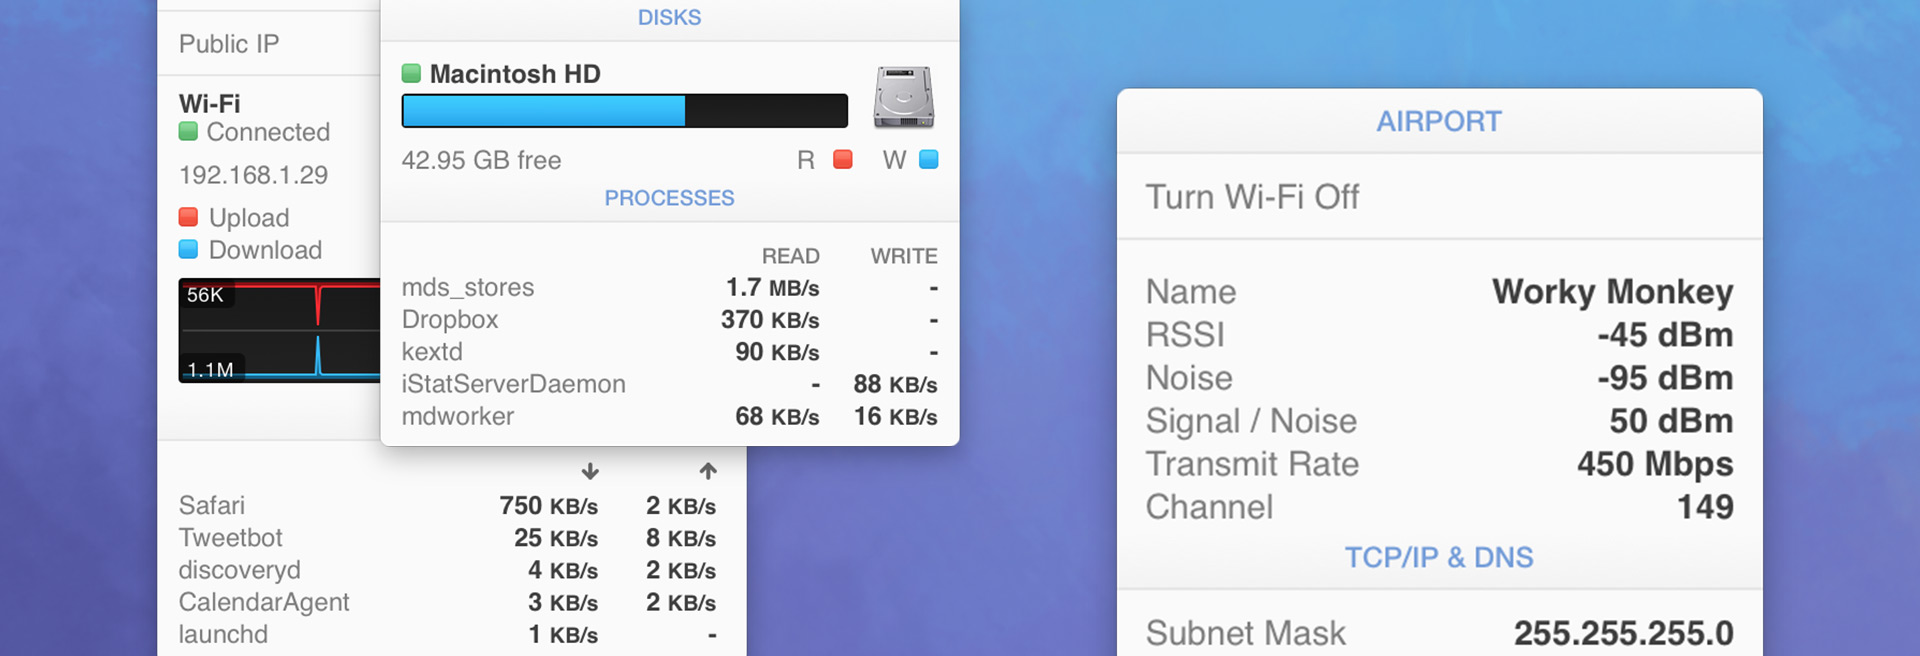Click the PROCESSES section header
1920x656 pixels.
[x=669, y=198]
